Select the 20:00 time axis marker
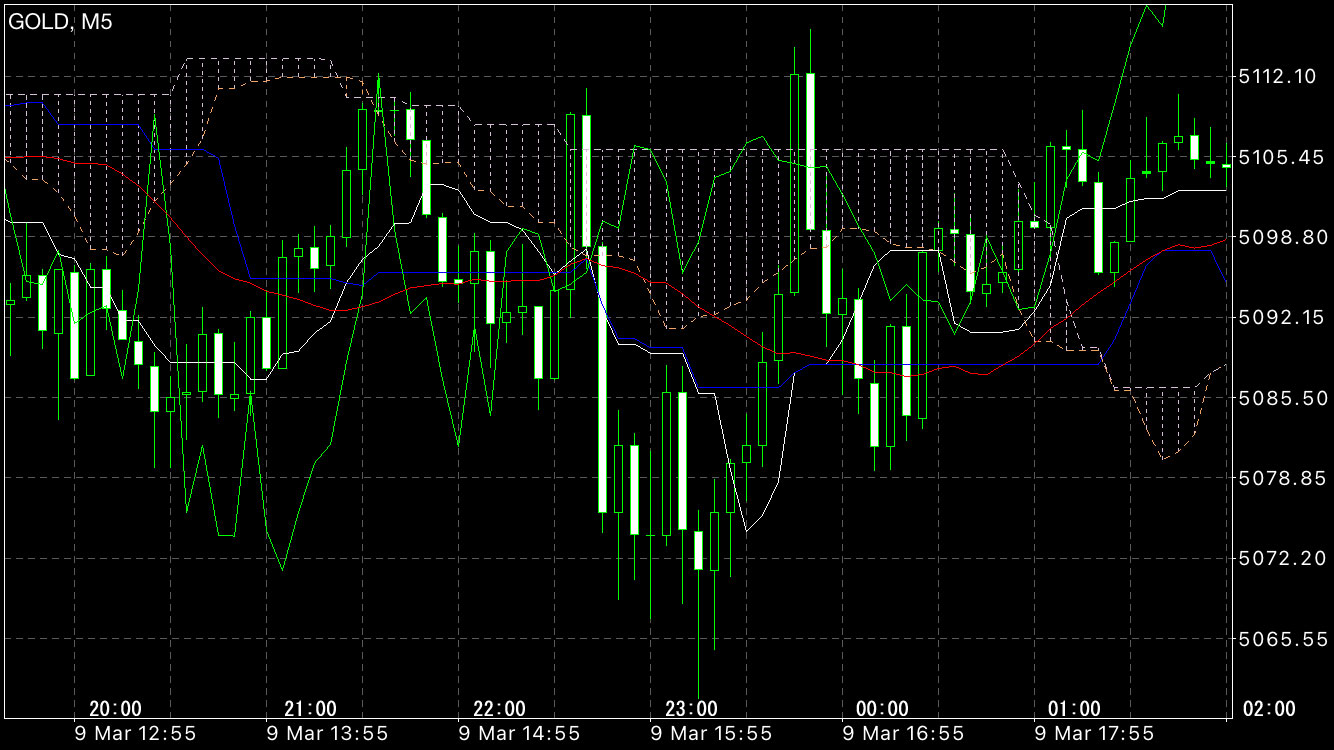Screen dimensions: 1334x750 click(115, 709)
